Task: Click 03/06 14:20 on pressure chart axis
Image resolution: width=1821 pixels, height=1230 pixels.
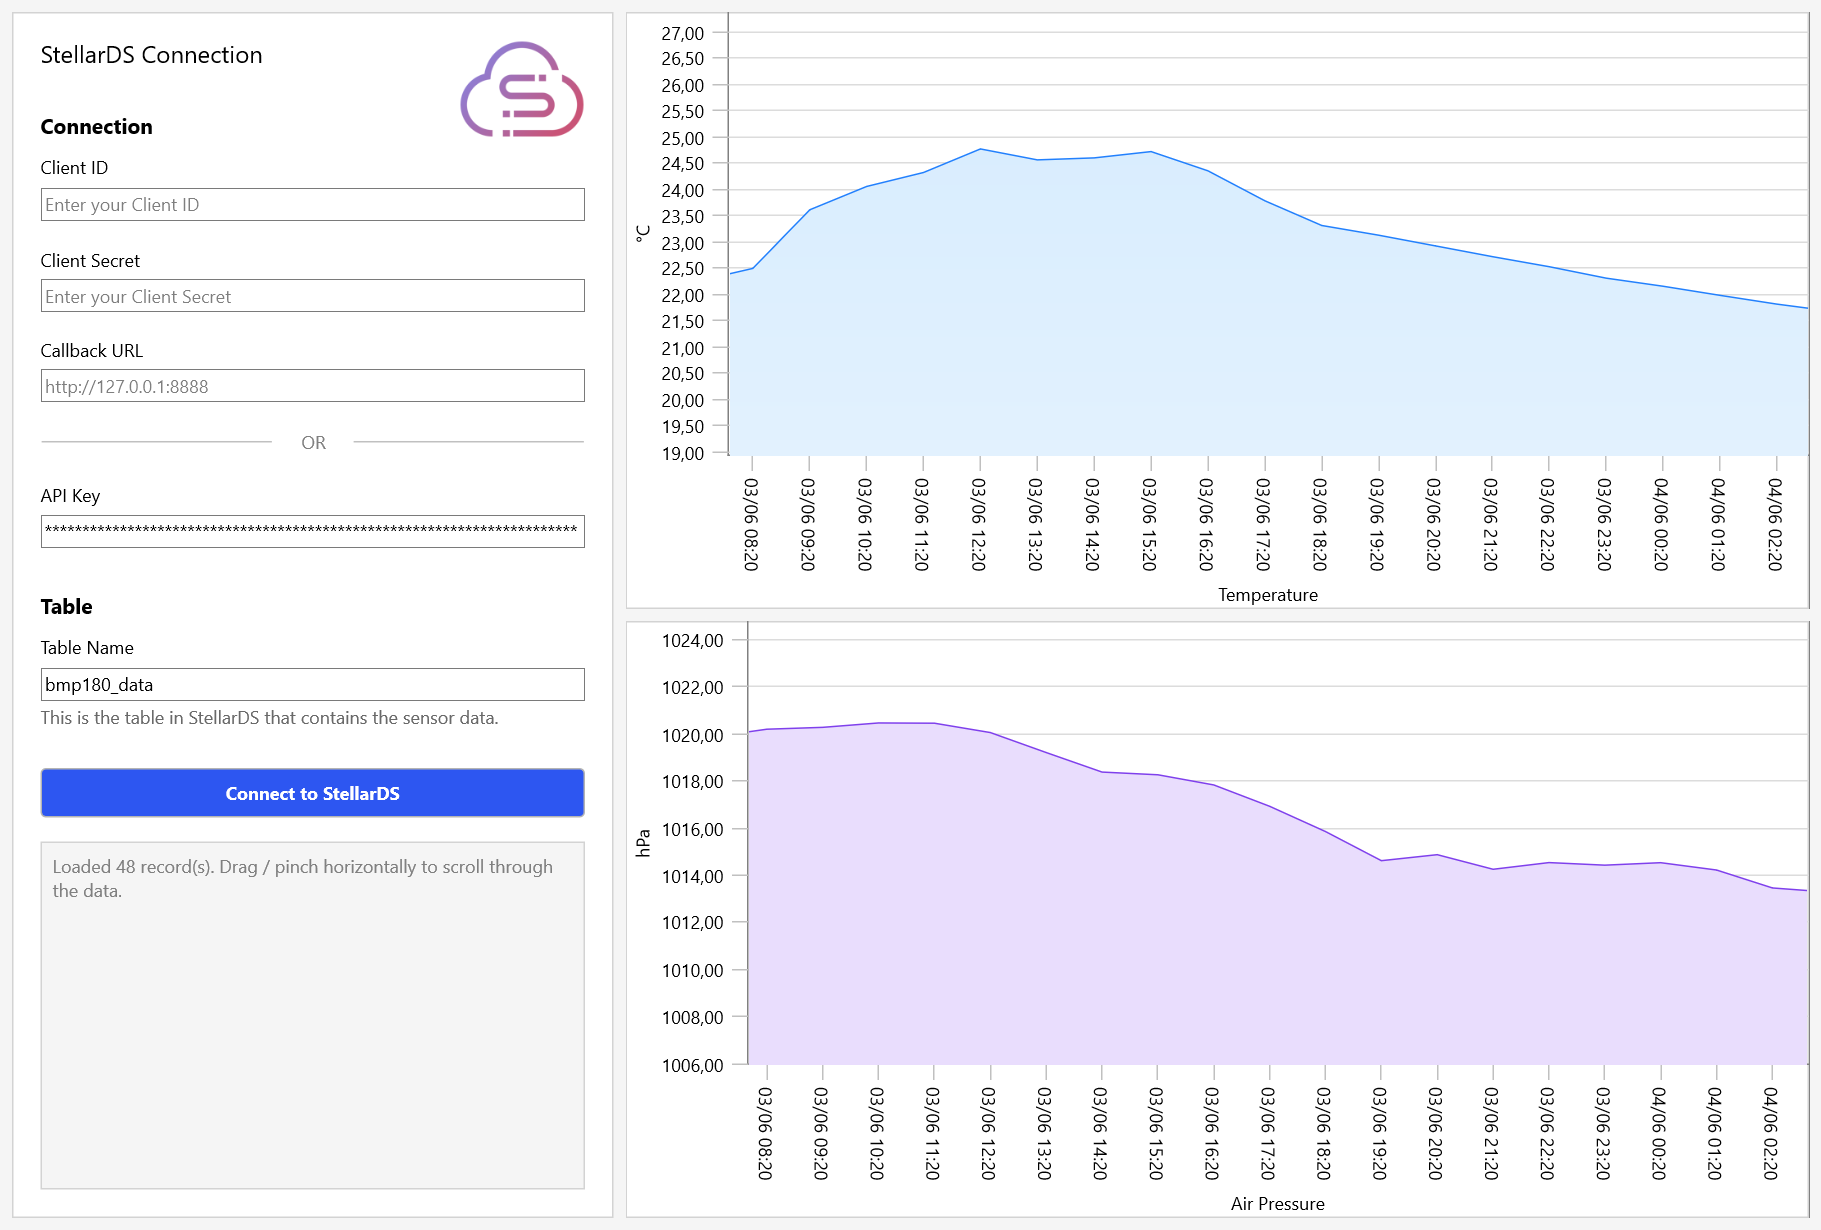Action: [x=1100, y=1133]
